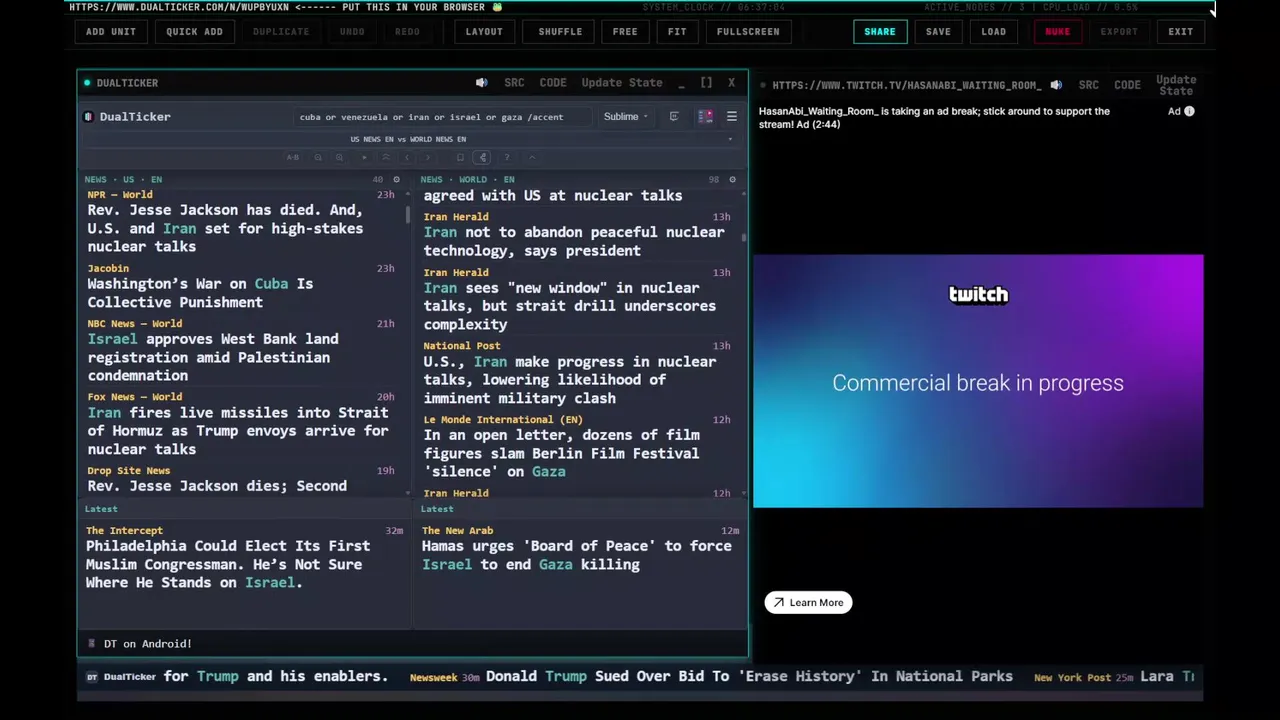Click CODE on the DualTicker unit
The height and width of the screenshot is (720, 1280).
click(553, 83)
